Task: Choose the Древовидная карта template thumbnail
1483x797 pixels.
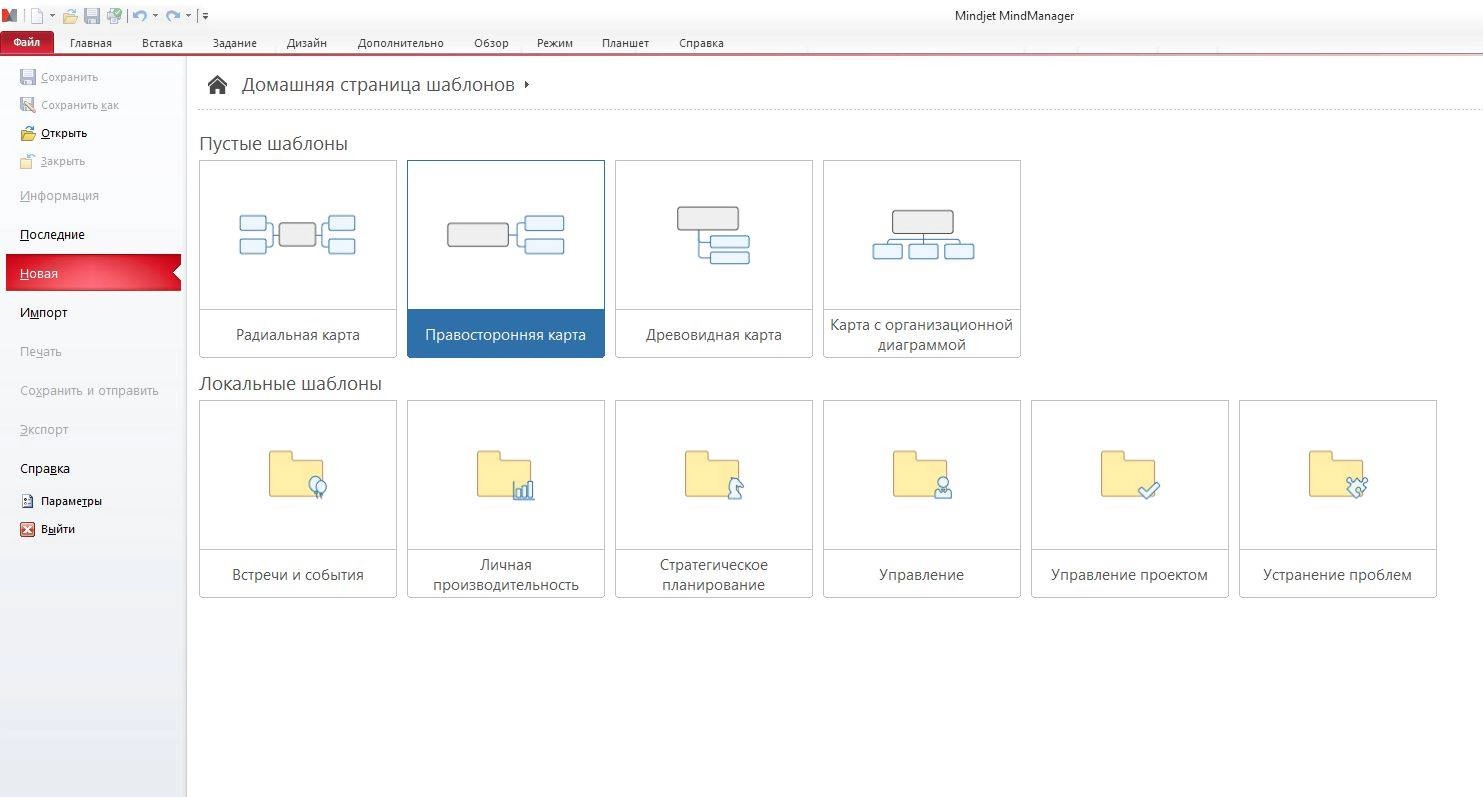Action: (714, 235)
